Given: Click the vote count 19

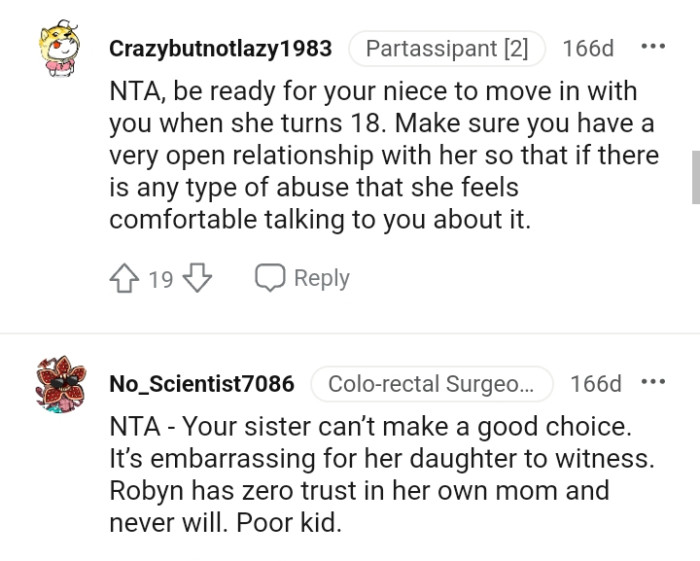Looking at the screenshot, I should tap(160, 280).
